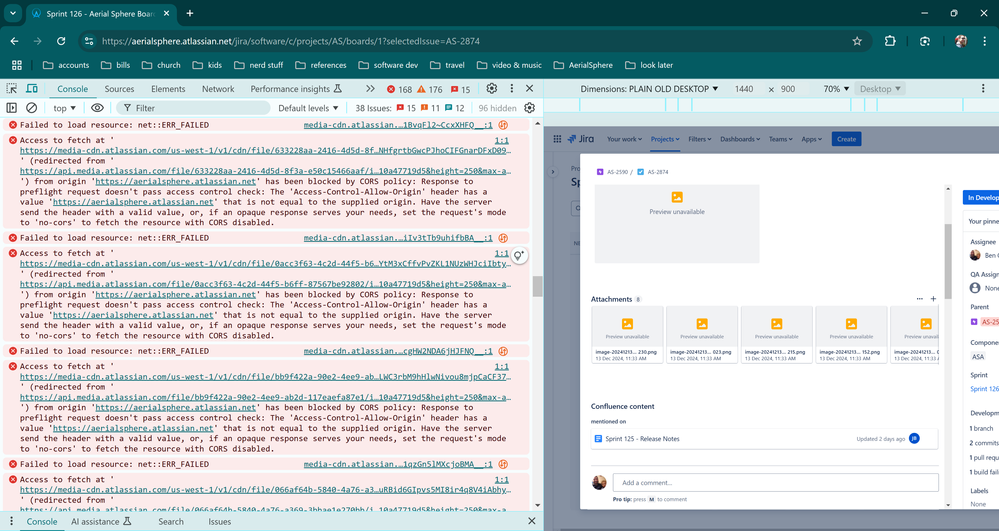Open the 70% zoom dropdown

(836, 89)
